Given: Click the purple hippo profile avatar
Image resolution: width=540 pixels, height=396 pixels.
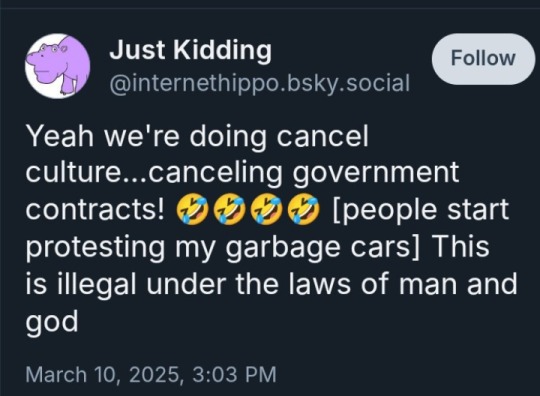Looking at the screenshot, I should click(58, 66).
